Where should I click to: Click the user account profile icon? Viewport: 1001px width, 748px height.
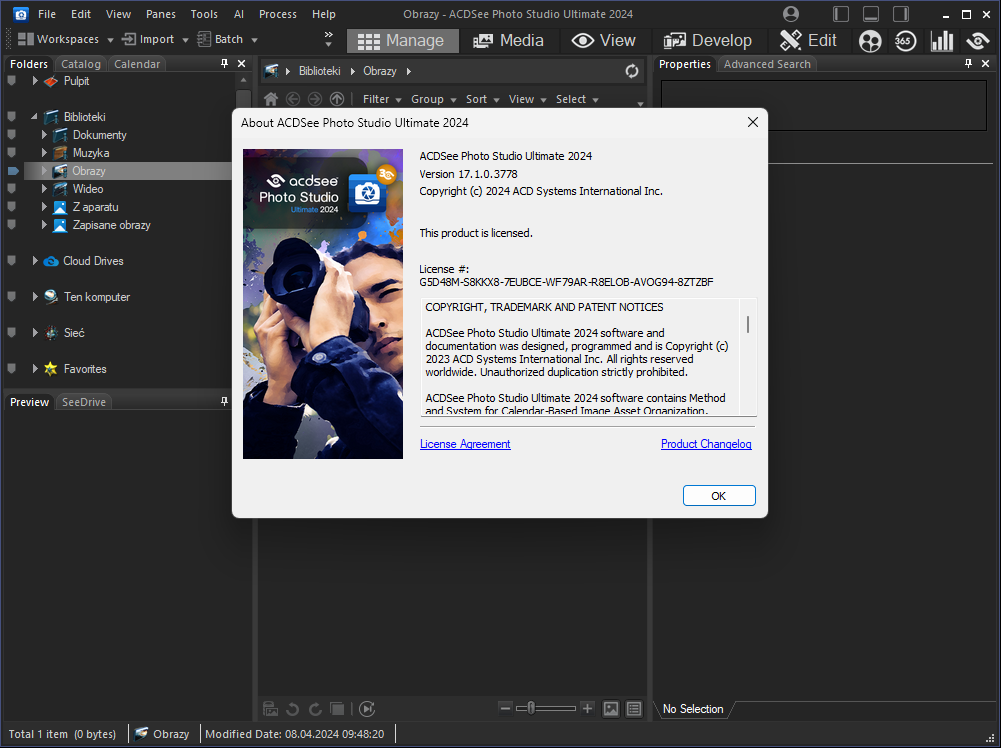pyautogui.click(x=791, y=14)
